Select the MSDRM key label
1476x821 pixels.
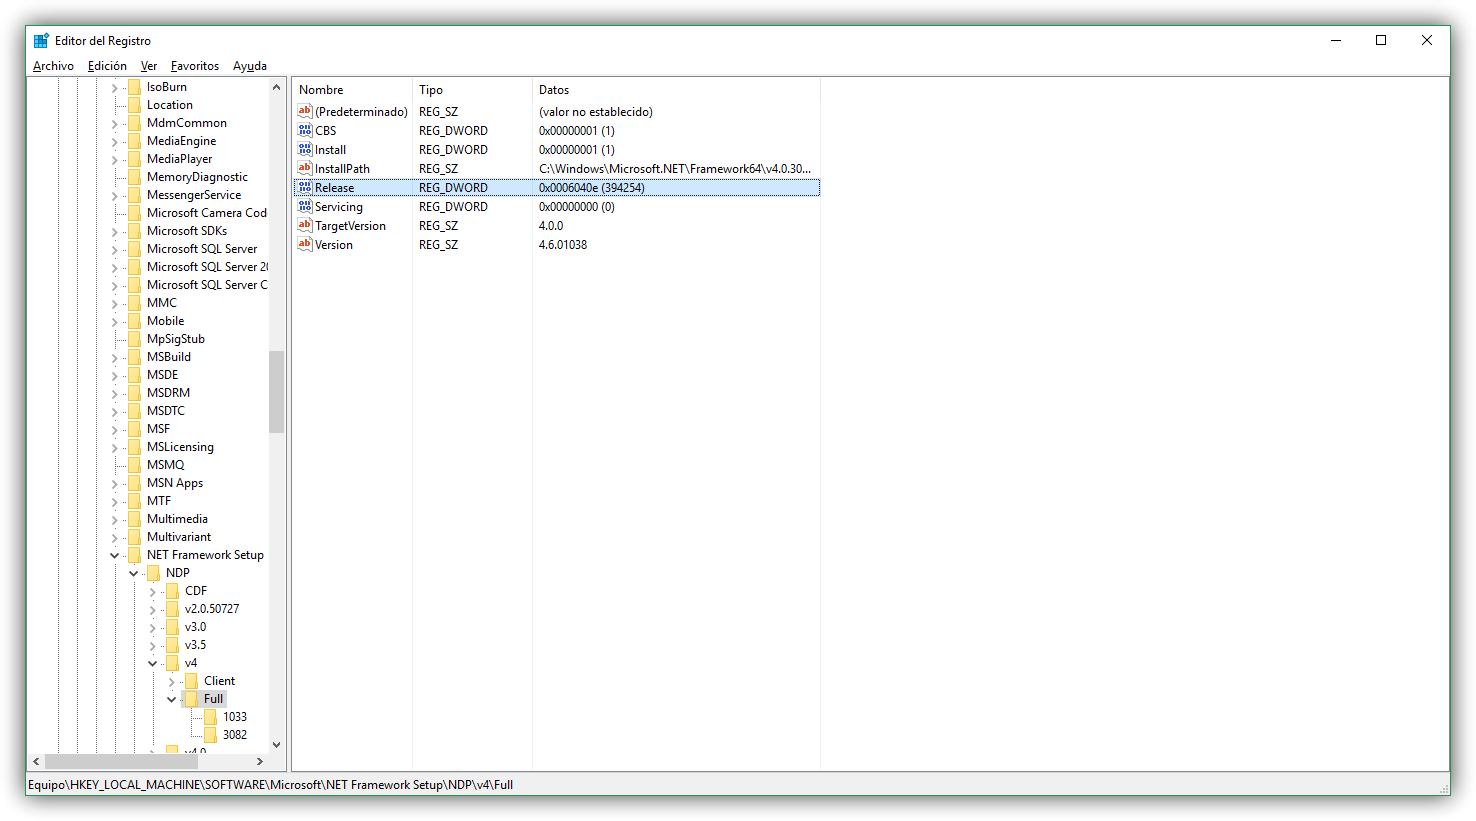coord(168,393)
